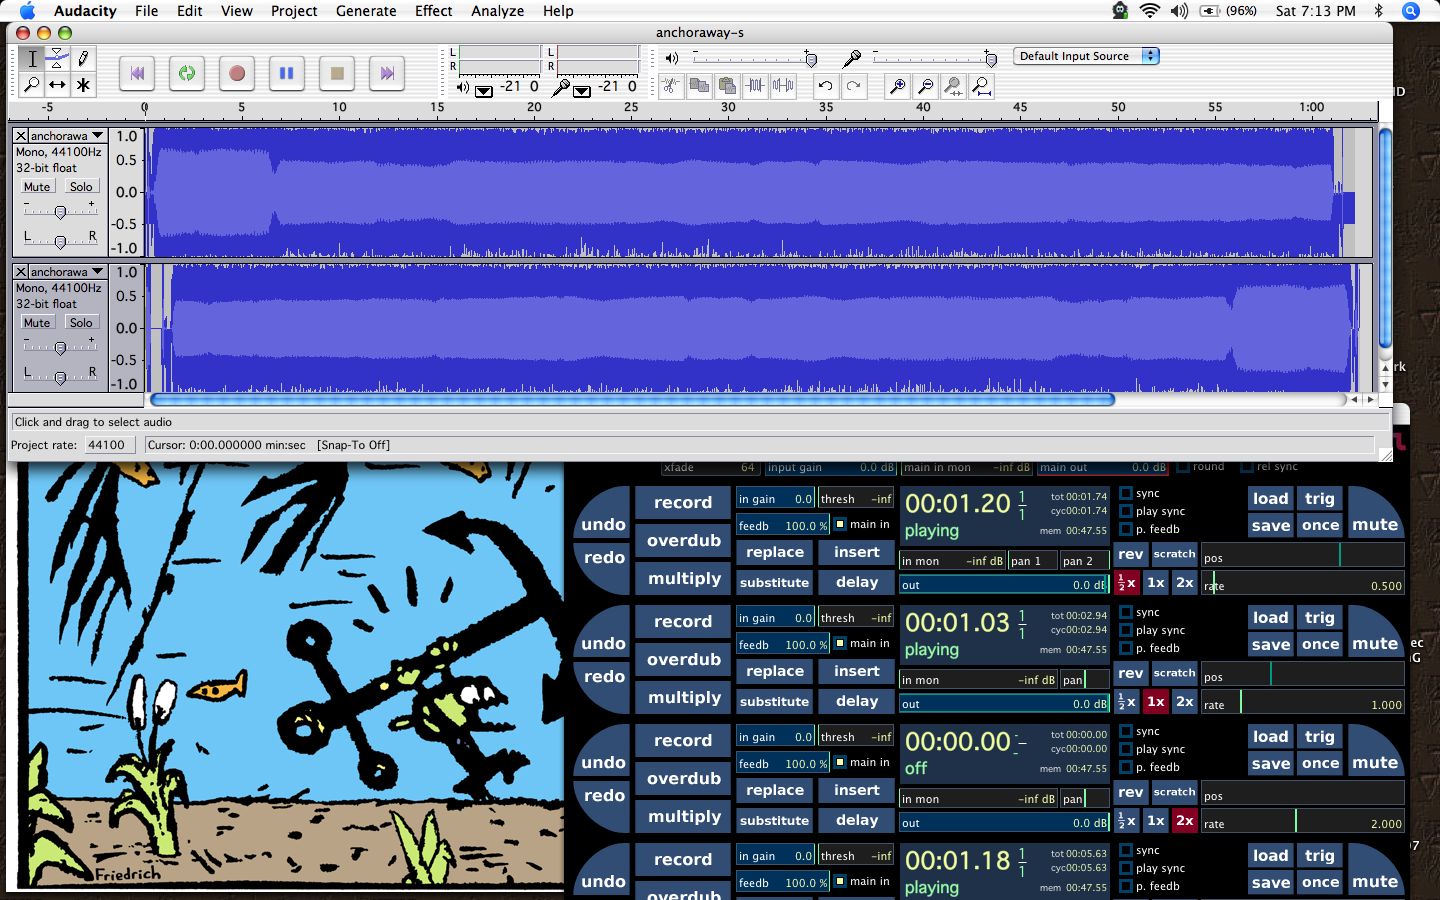Click overdub in second looper row
The width and height of the screenshot is (1440, 900).
click(x=683, y=660)
